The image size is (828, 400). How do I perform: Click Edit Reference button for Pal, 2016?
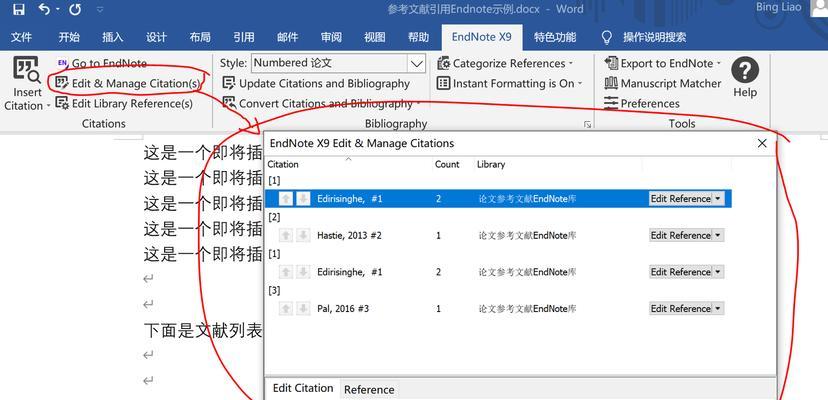(681, 309)
